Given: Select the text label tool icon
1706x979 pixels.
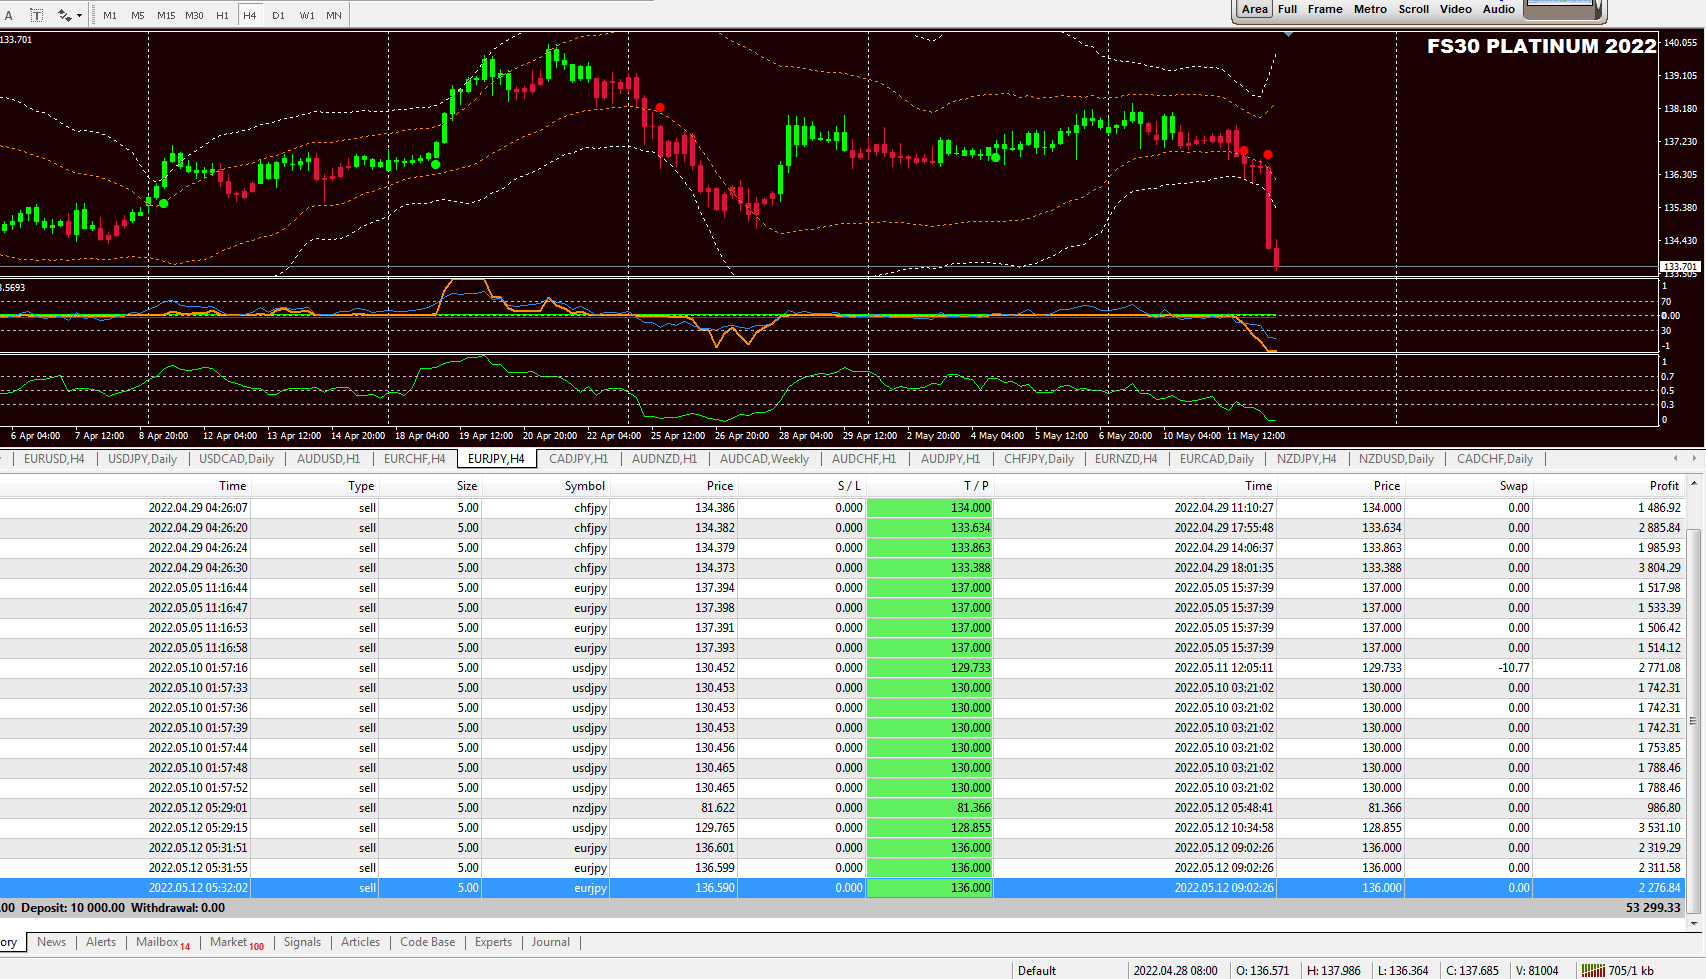Looking at the screenshot, I should point(36,15).
